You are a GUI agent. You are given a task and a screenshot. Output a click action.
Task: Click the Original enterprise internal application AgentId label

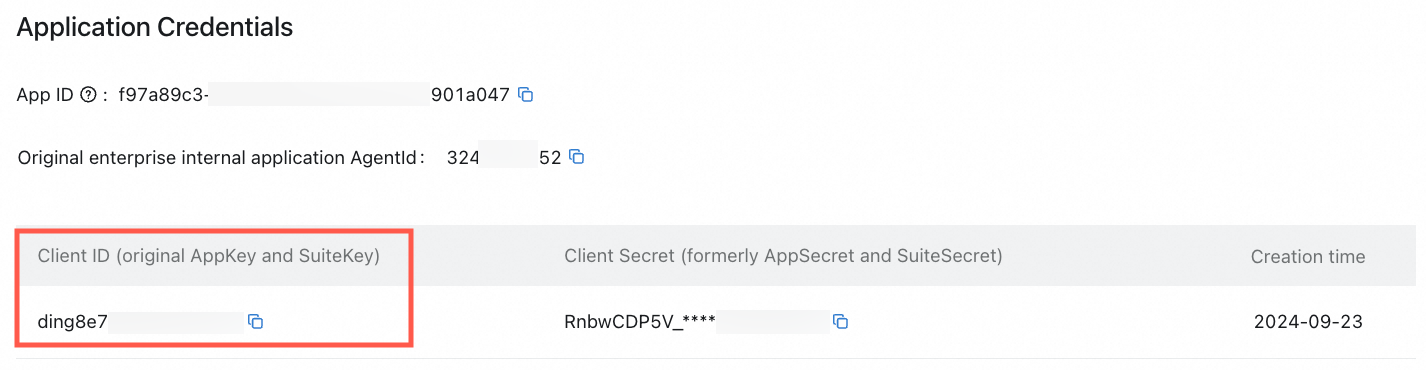point(217,157)
